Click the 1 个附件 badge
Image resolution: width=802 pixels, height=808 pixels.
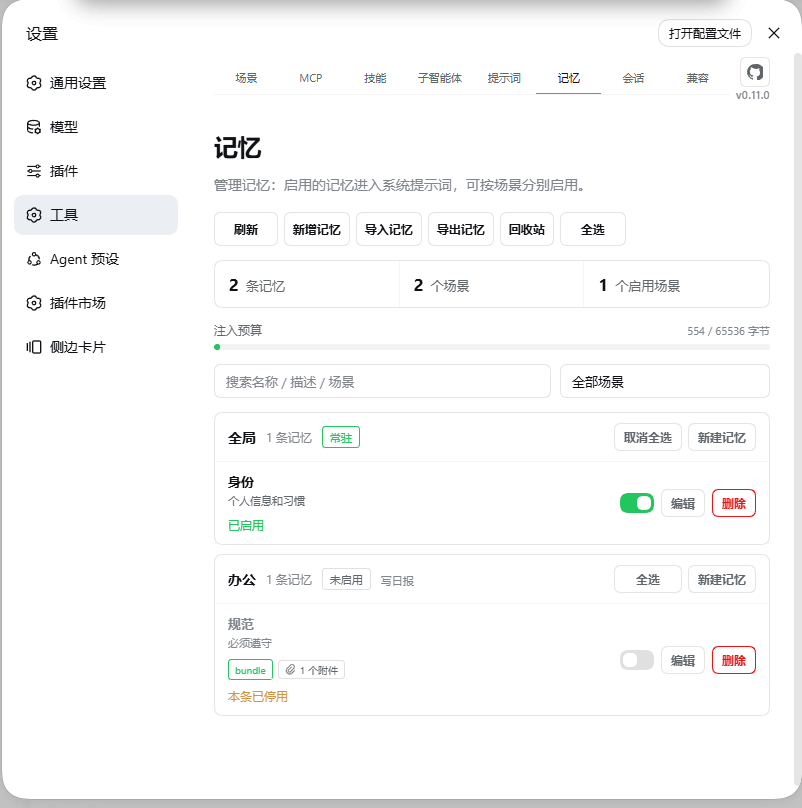(312, 670)
